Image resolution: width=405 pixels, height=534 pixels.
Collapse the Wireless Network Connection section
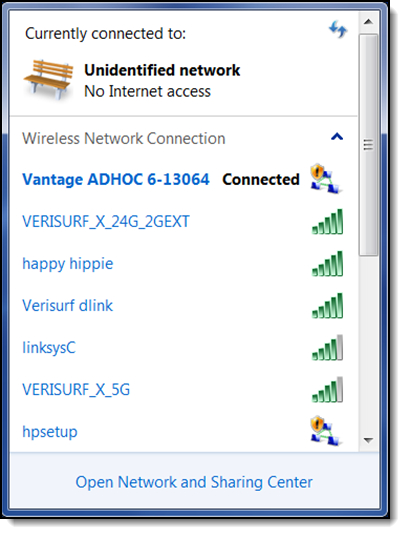[337, 137]
